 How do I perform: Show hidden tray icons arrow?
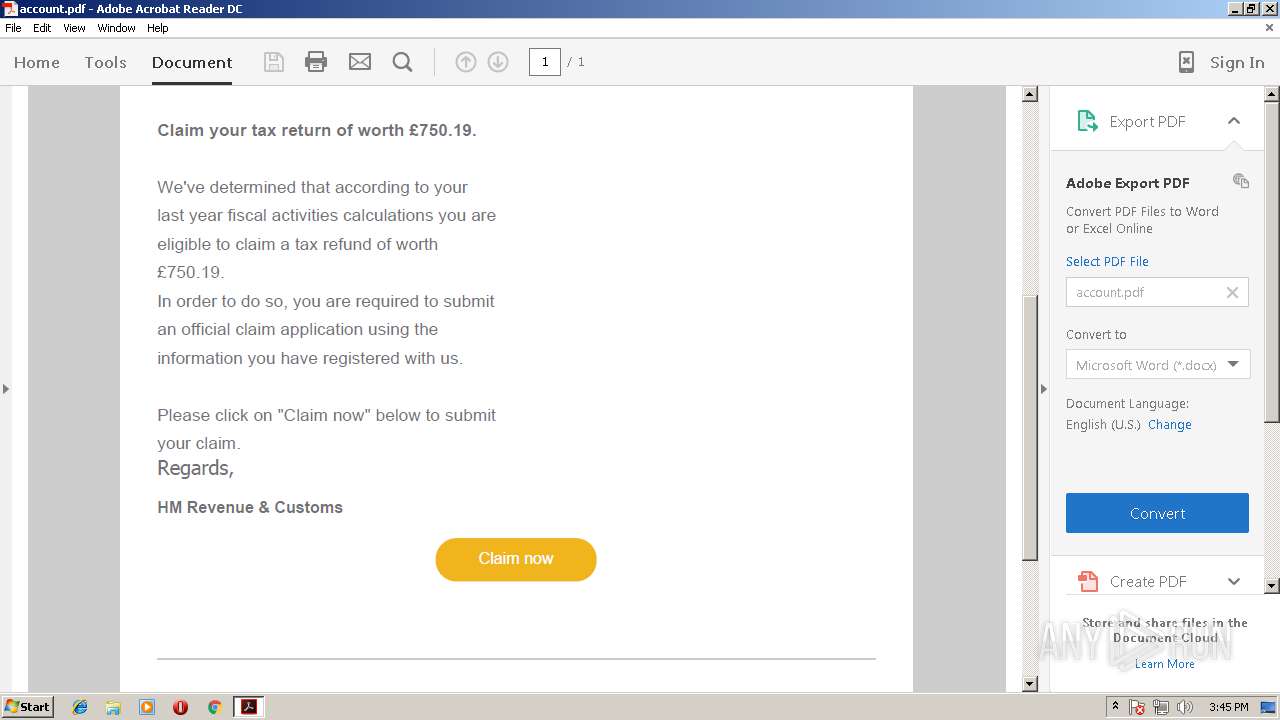click(x=1115, y=707)
